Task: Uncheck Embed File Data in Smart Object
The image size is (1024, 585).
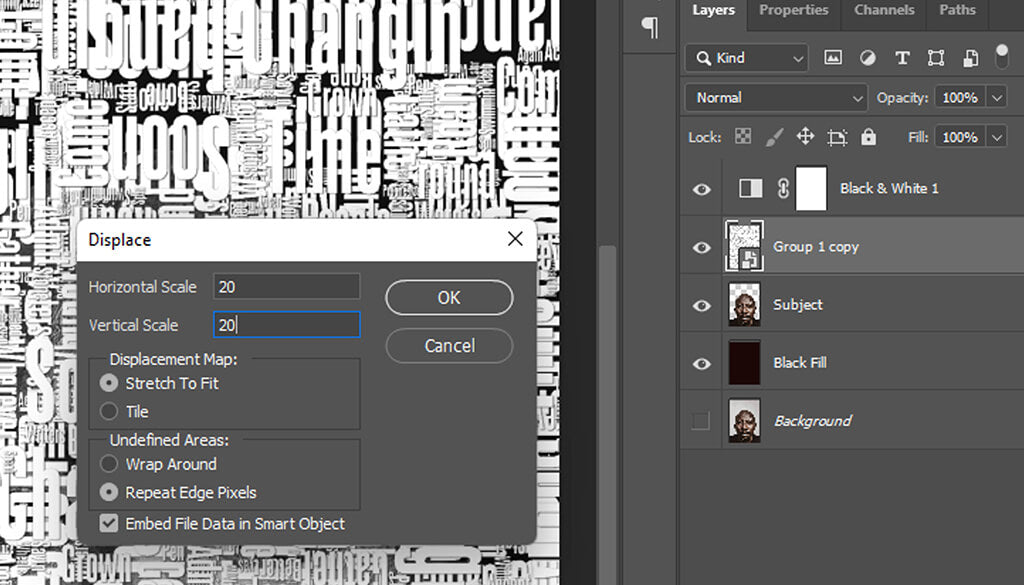Action: pos(108,523)
